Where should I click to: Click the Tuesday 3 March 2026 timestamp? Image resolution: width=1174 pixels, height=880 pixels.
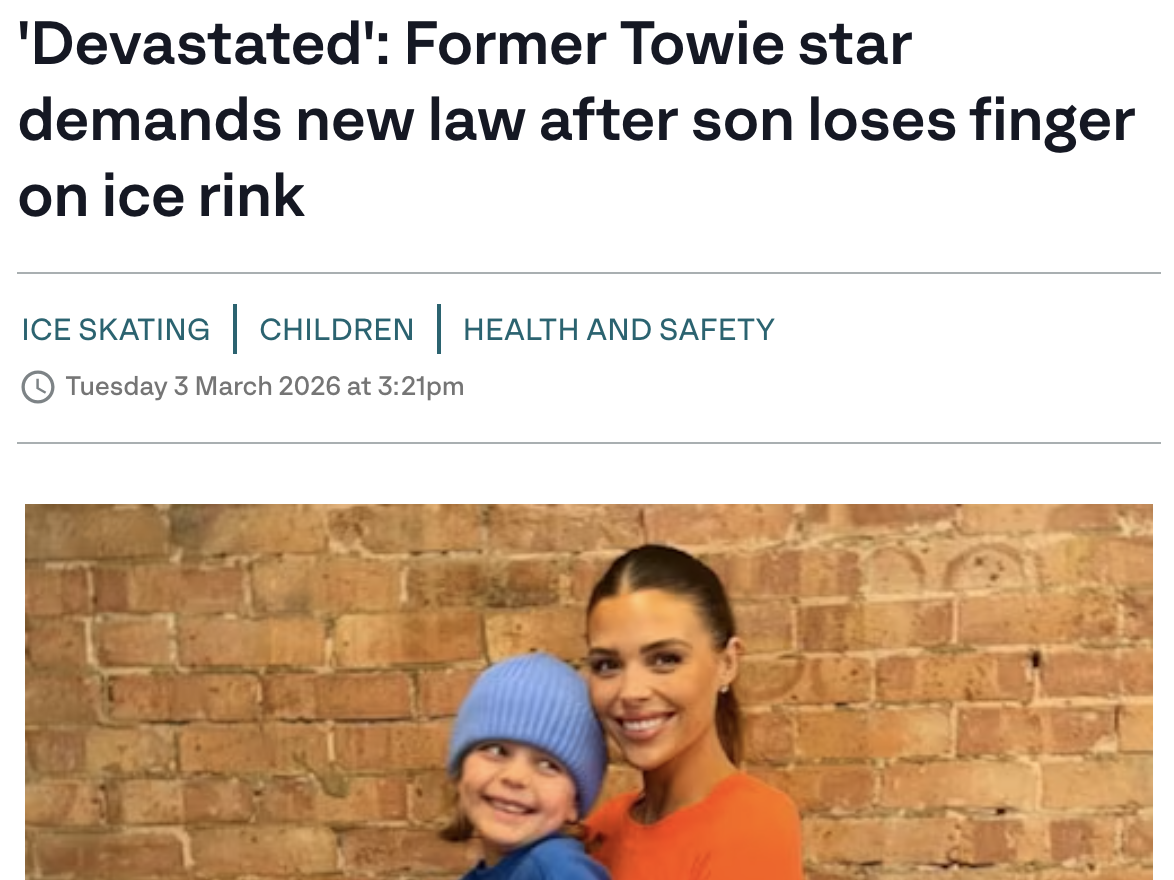(x=265, y=386)
